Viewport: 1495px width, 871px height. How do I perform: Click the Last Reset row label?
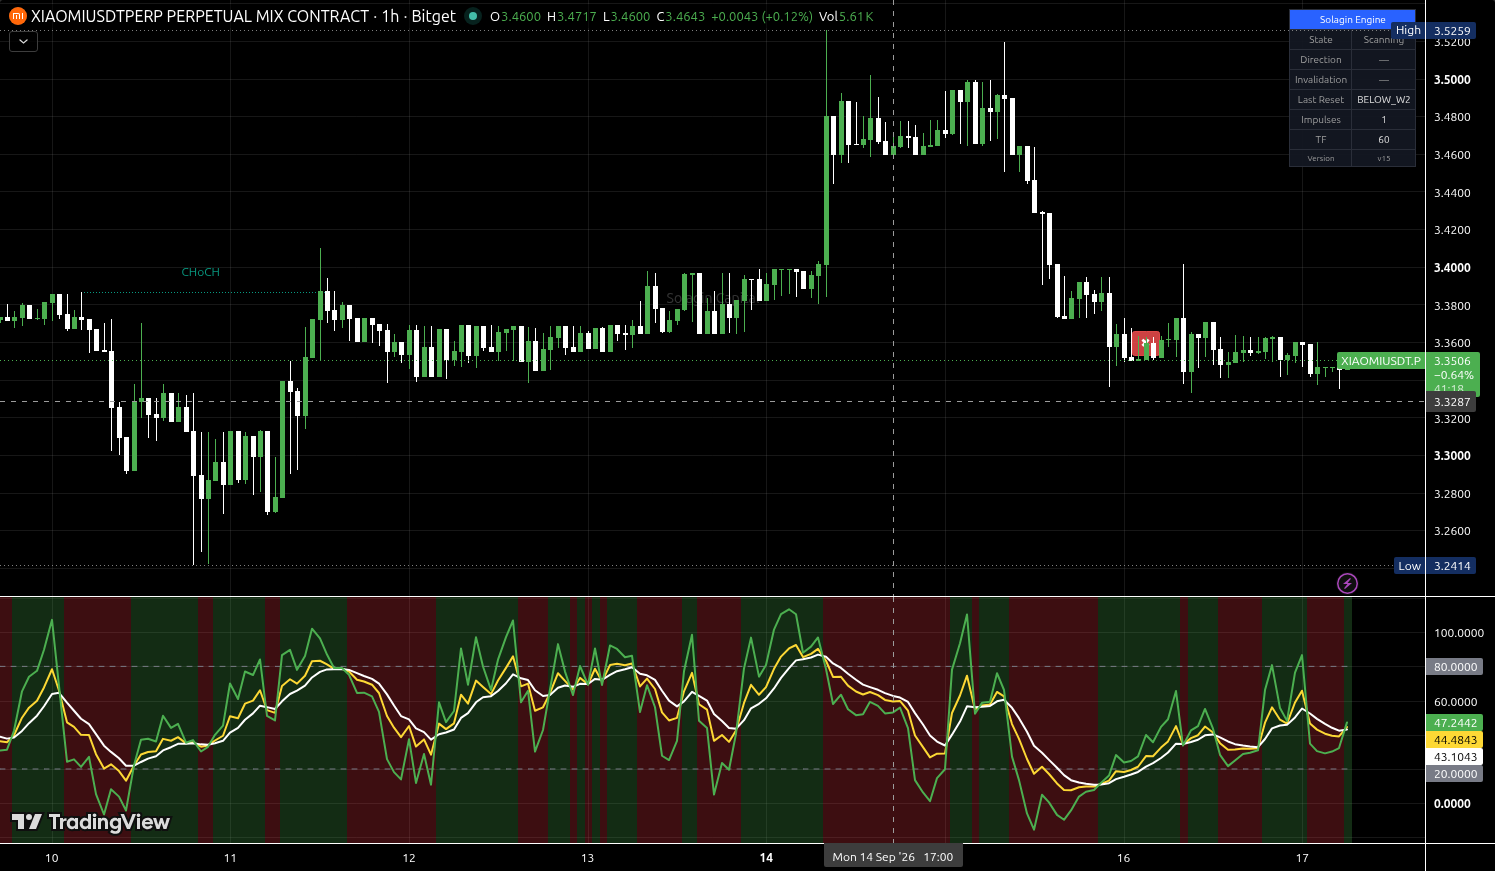[x=1321, y=100]
